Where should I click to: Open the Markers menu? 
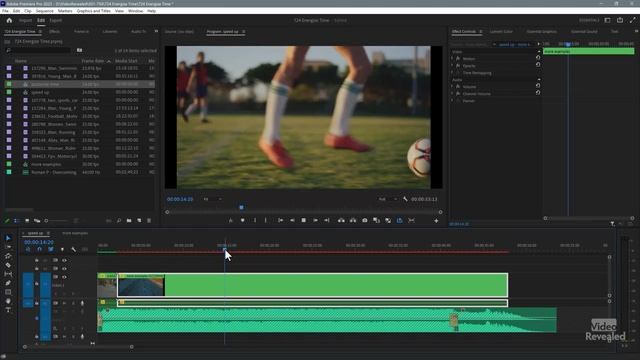point(65,11)
